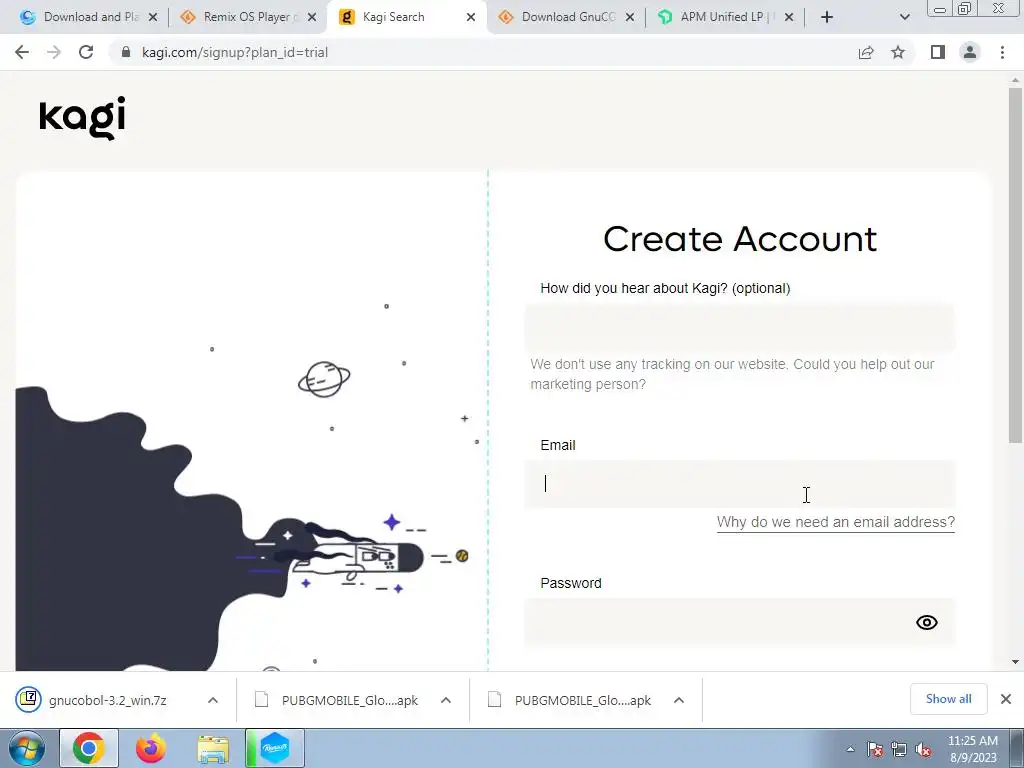1024x768 pixels.
Task: Show hidden system tray icons
Action: click(x=850, y=749)
